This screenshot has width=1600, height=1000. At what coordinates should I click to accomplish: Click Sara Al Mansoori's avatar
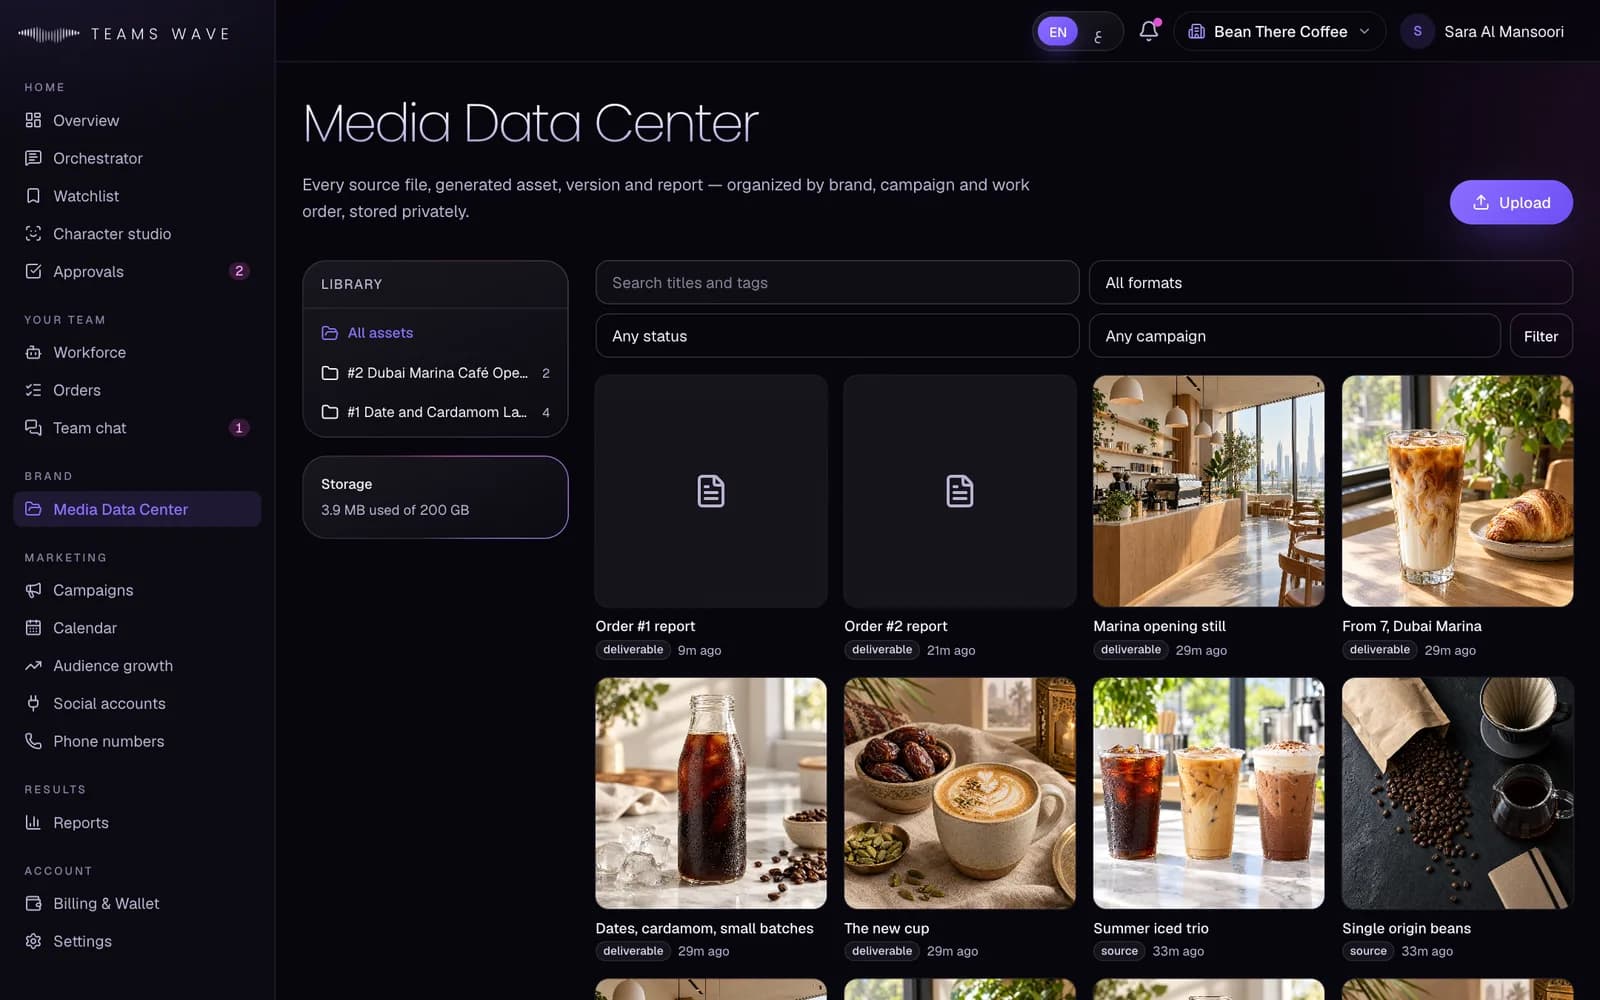tap(1417, 31)
